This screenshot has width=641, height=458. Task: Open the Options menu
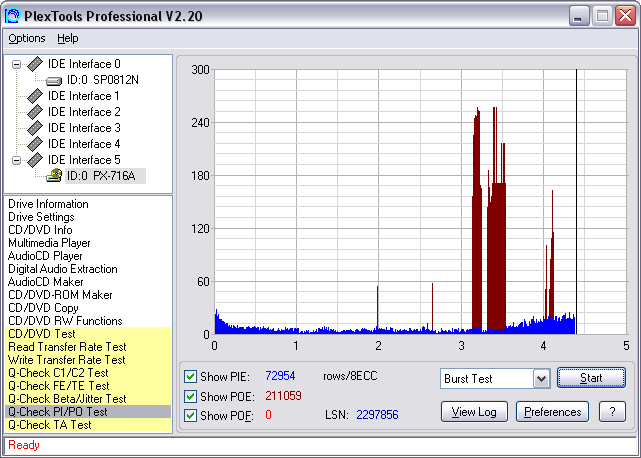tap(27, 38)
